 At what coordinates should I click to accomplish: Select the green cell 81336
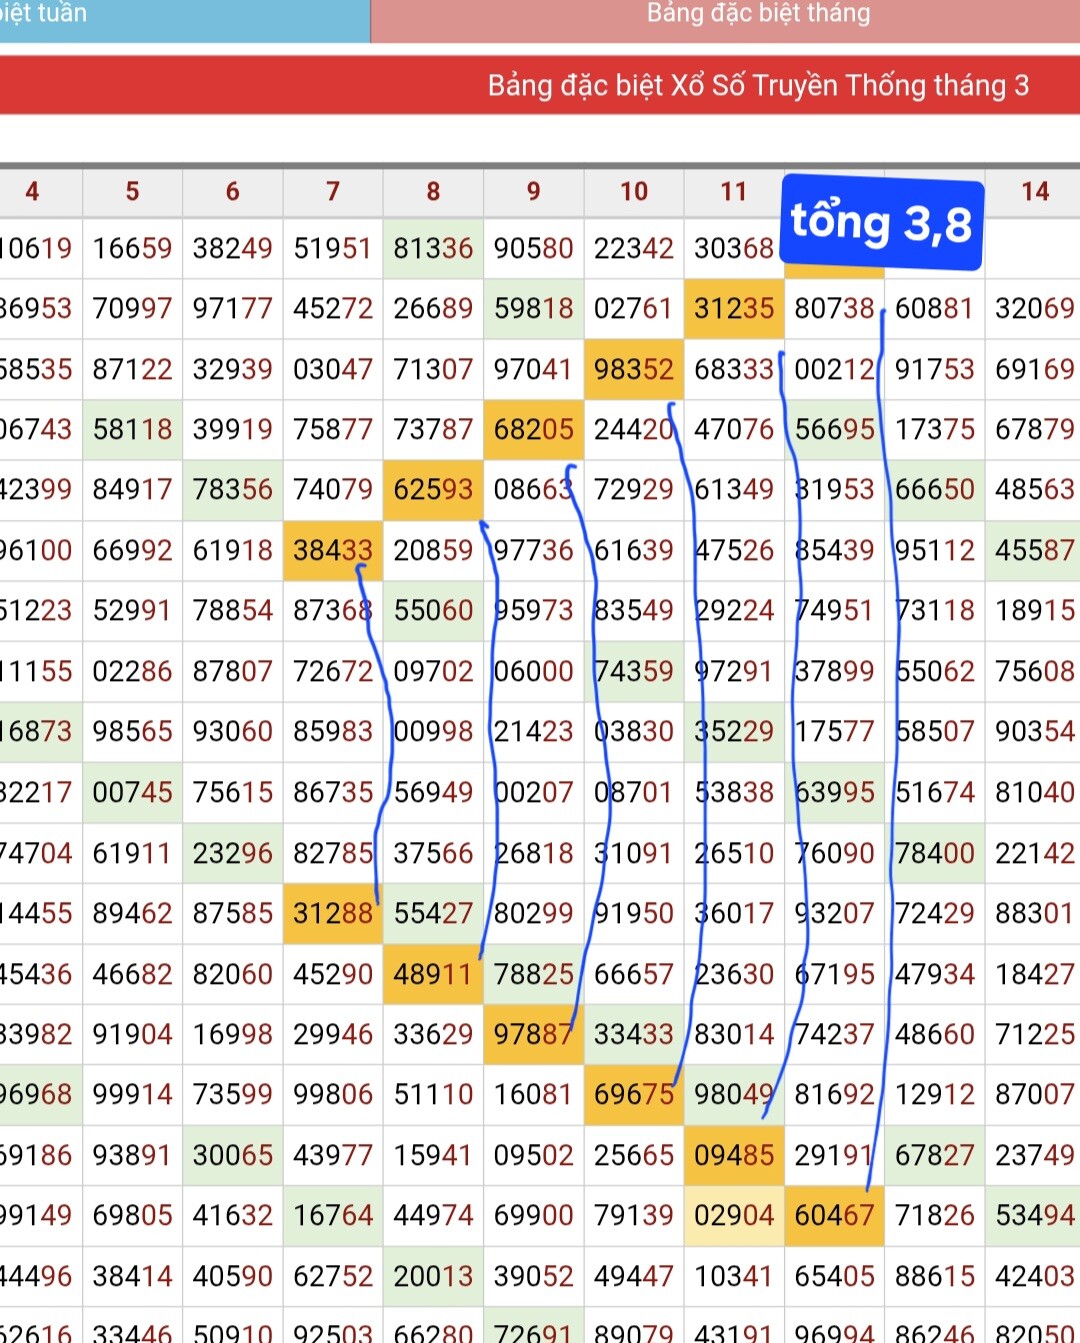point(433,248)
